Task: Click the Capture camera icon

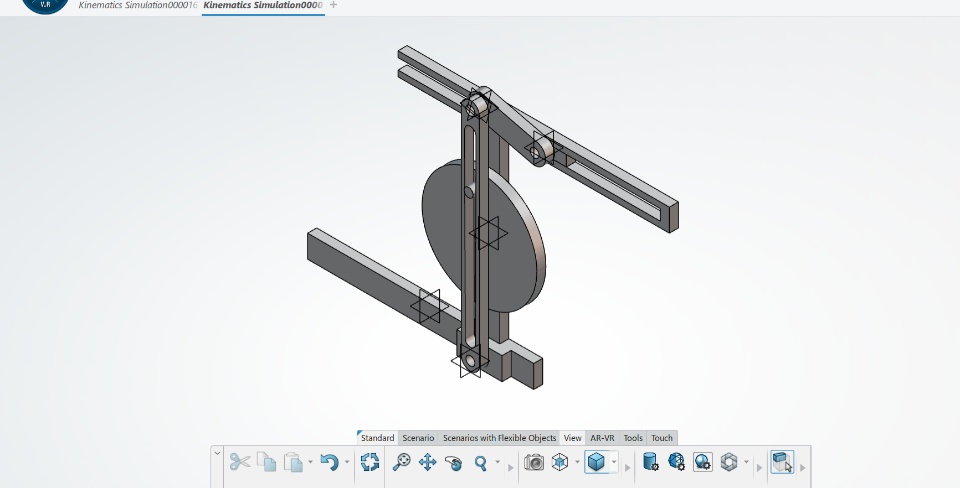Action: point(534,462)
